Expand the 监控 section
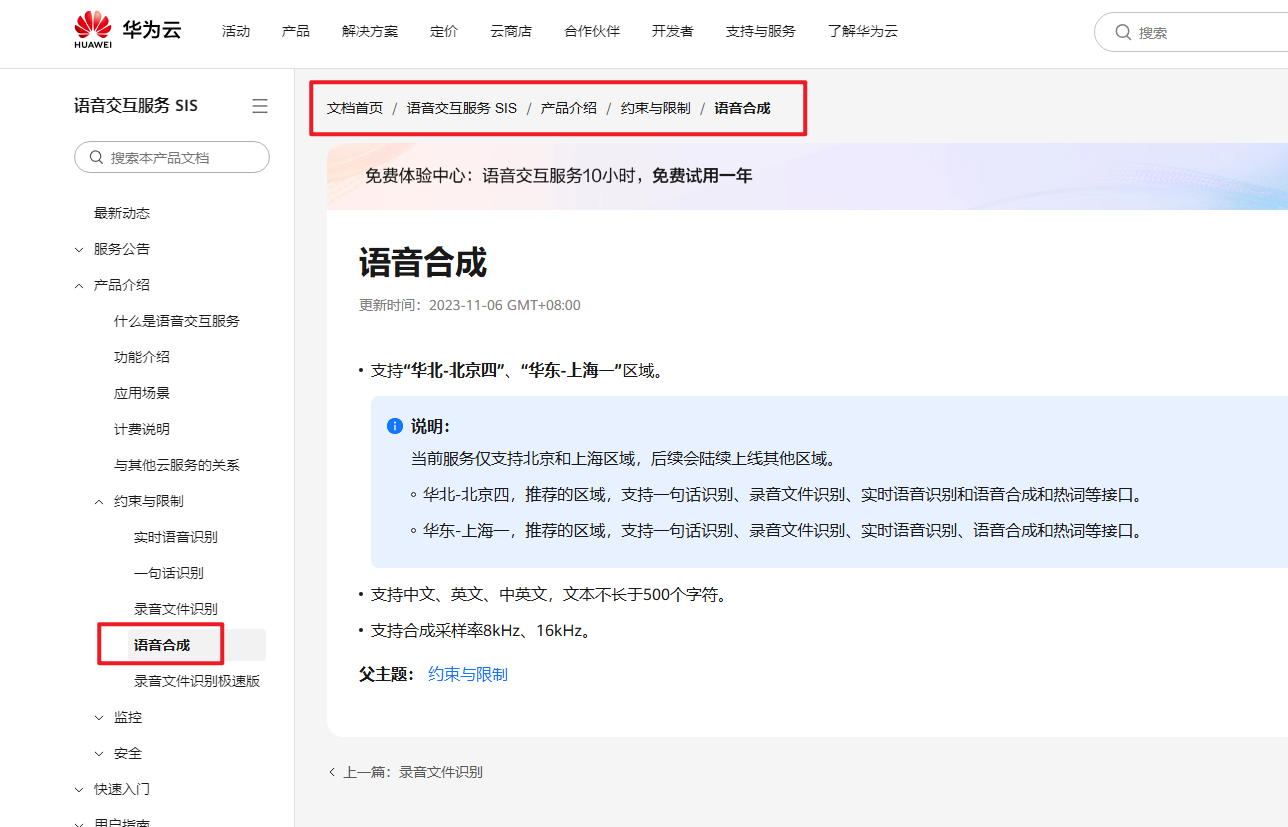Screen dimensions: 1288x827 coord(99,717)
